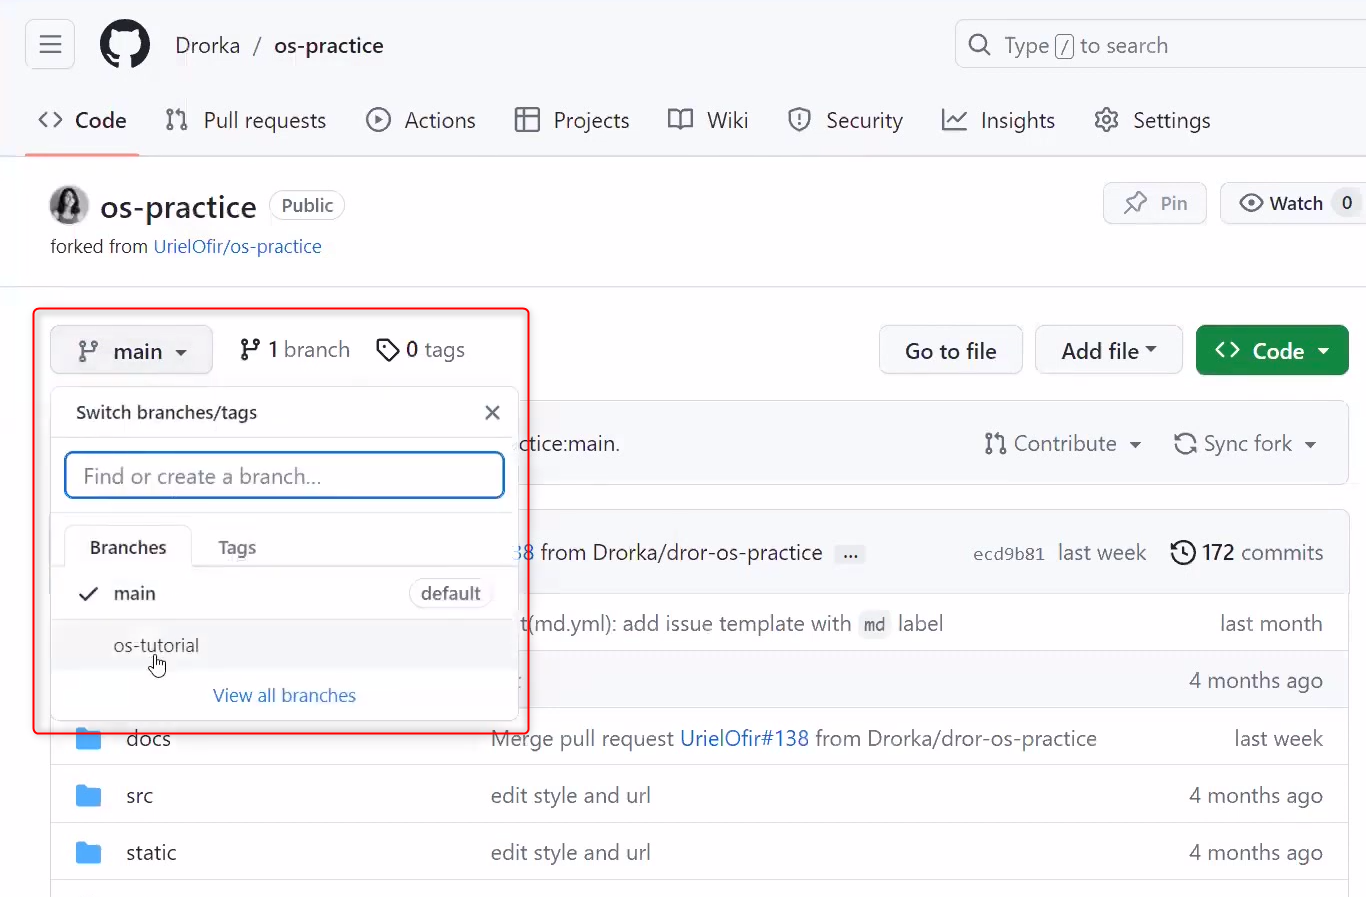Click the src folder icon

[x=89, y=796]
